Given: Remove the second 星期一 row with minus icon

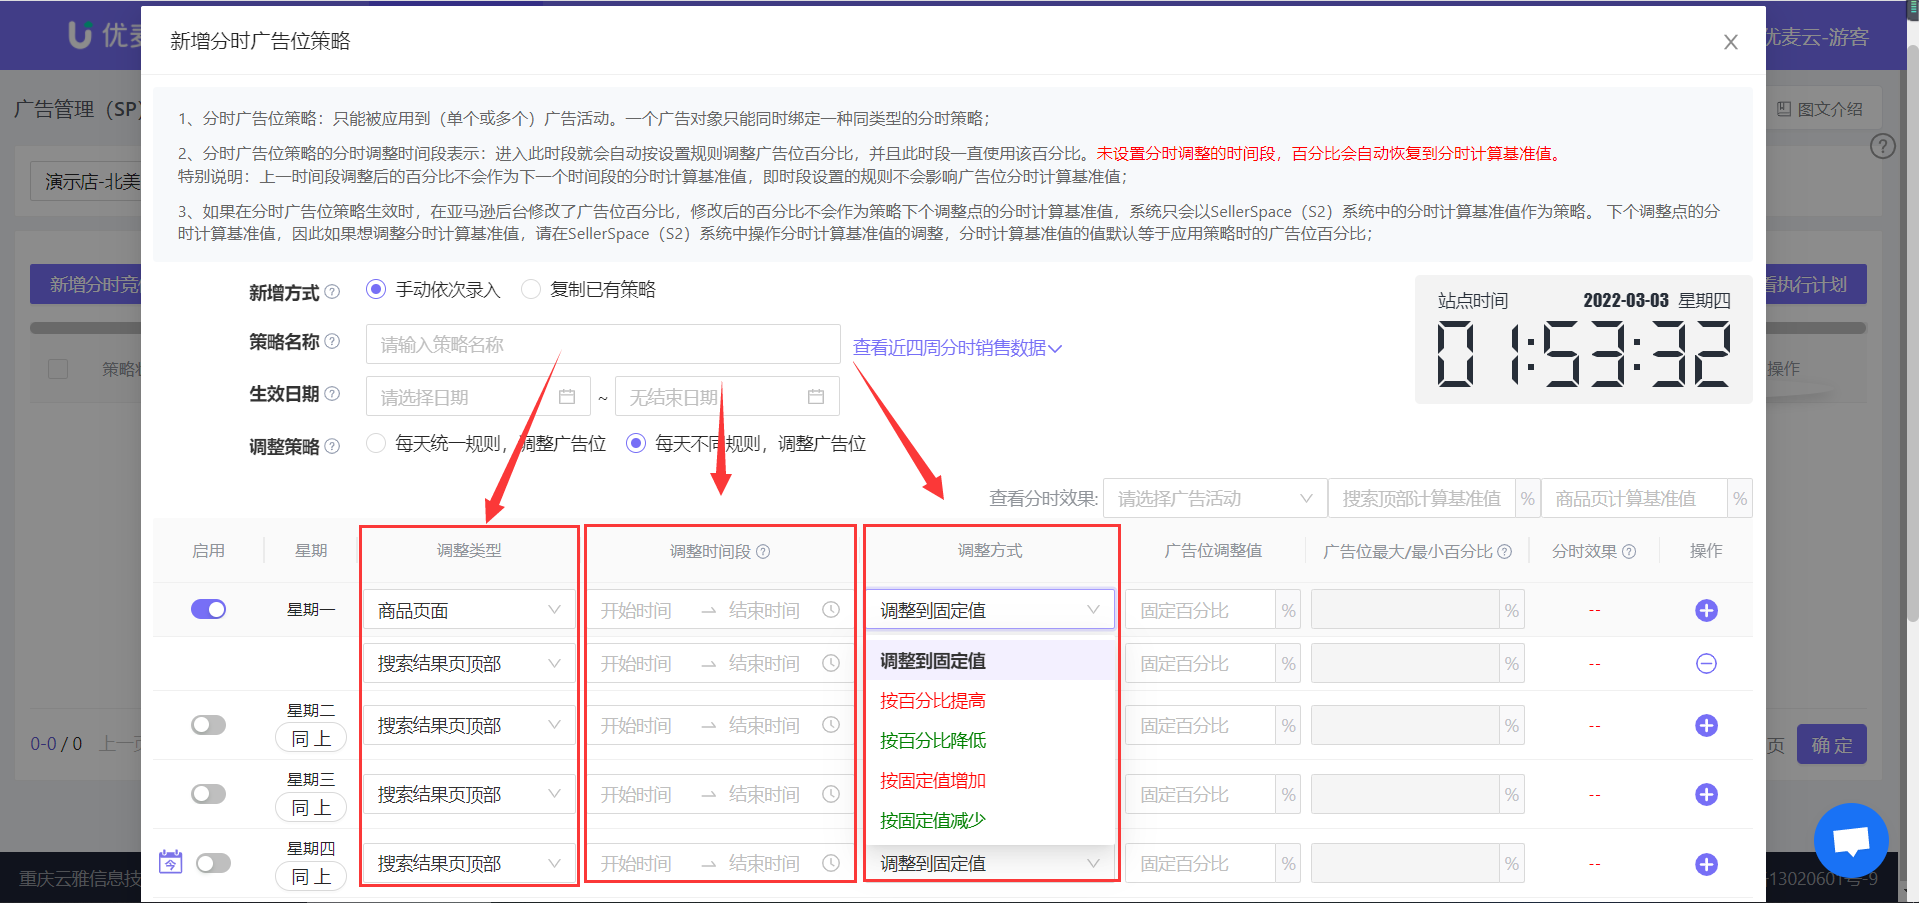Looking at the screenshot, I should [x=1706, y=664].
